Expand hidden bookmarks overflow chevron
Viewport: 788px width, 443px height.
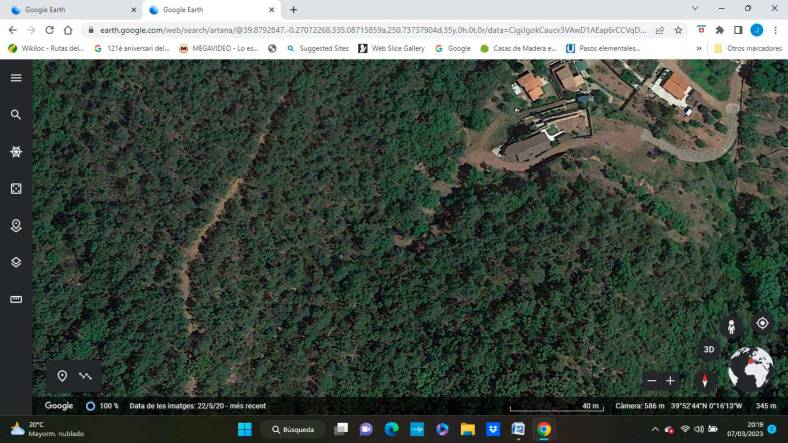(x=698, y=48)
